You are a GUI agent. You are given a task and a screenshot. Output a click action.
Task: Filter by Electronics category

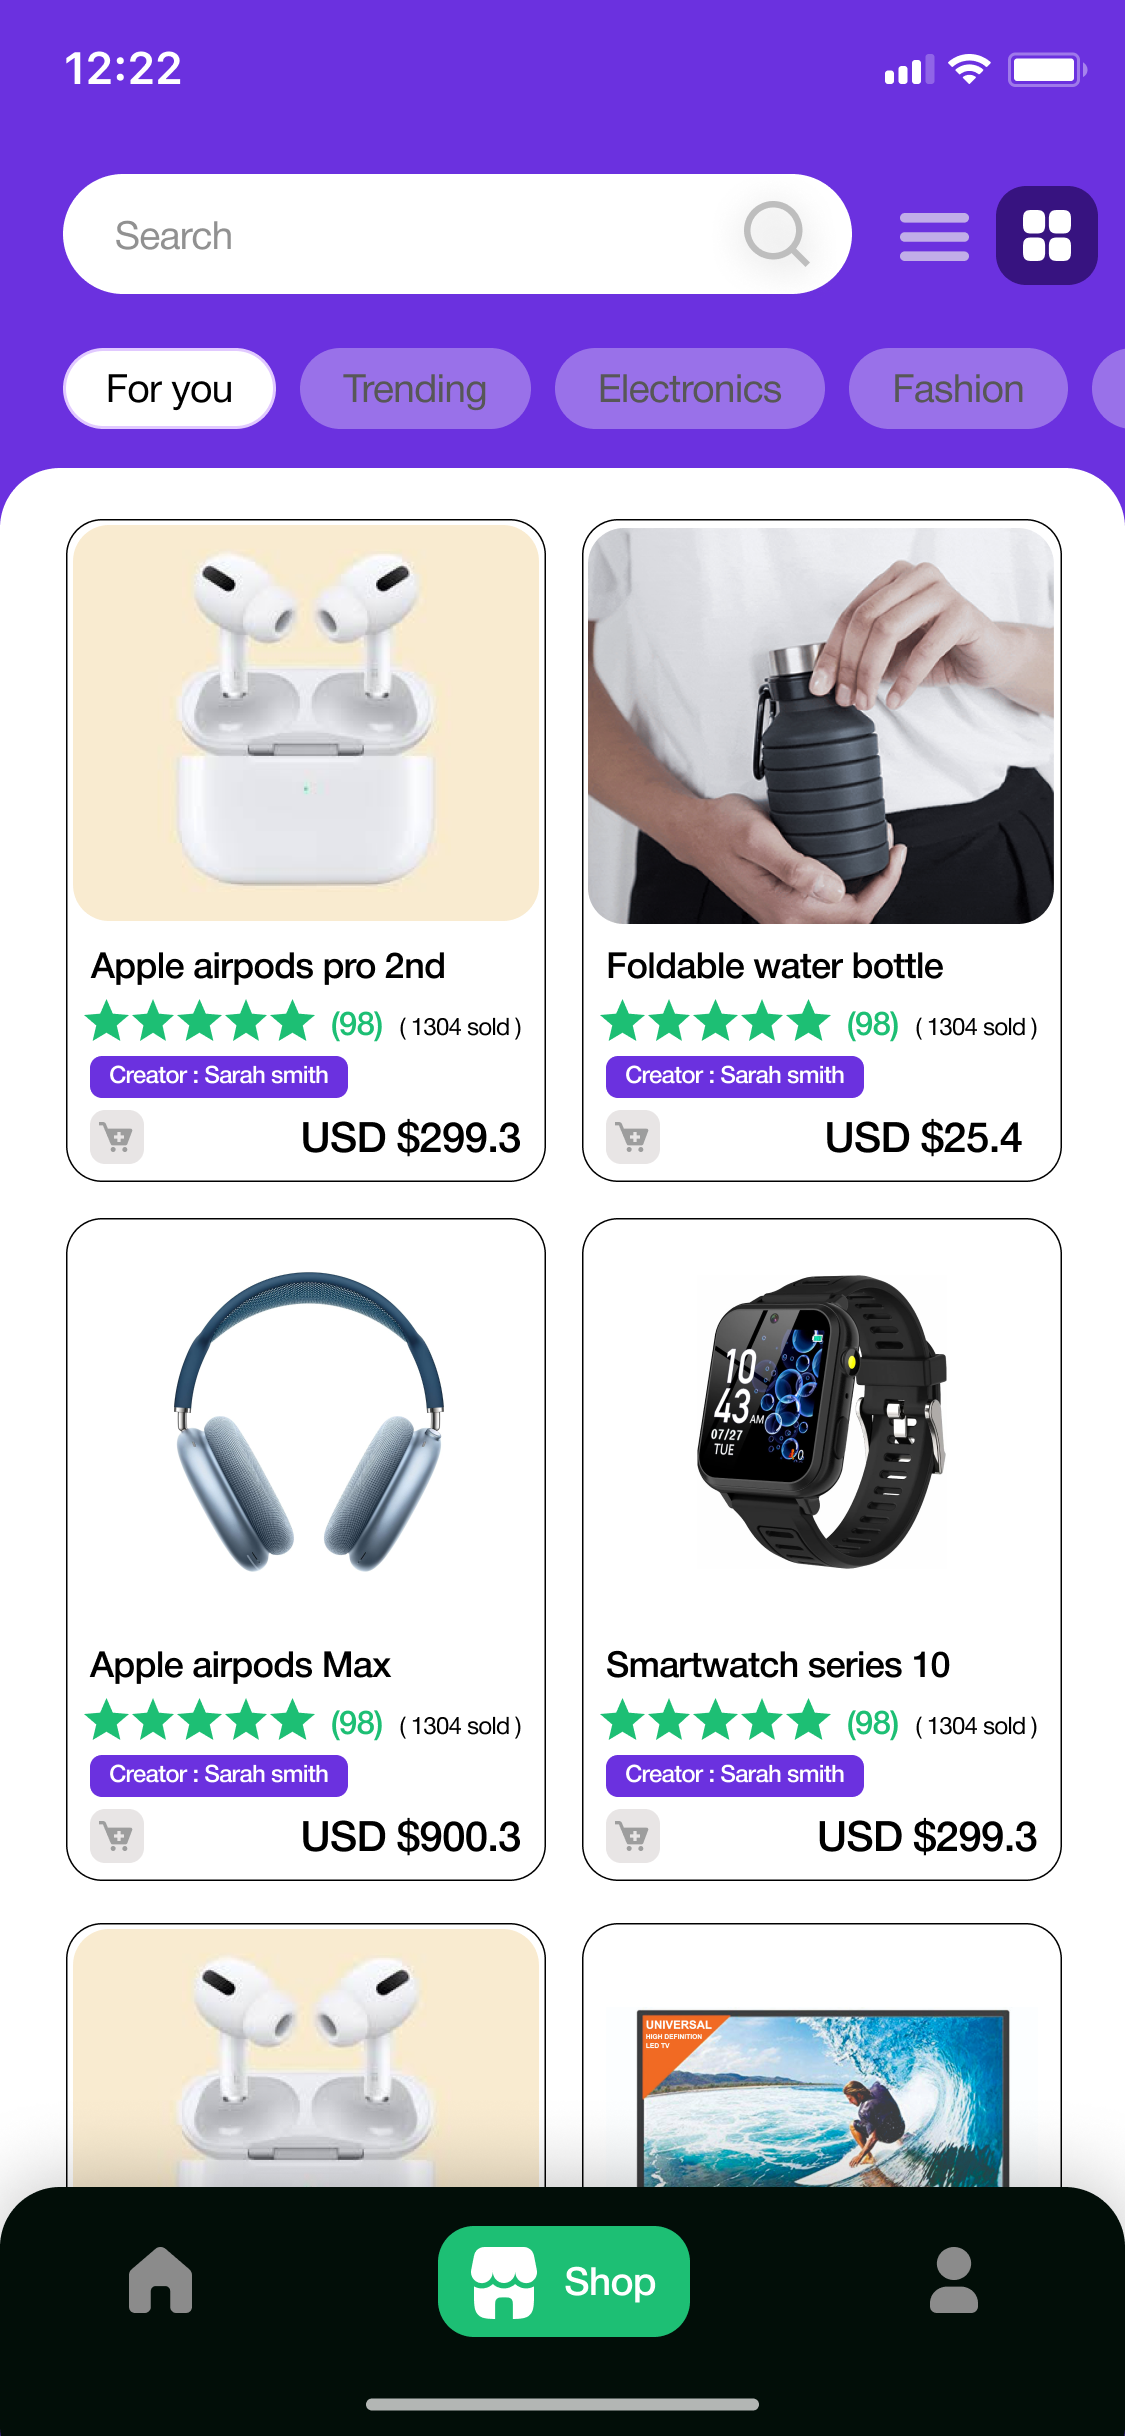(x=690, y=388)
